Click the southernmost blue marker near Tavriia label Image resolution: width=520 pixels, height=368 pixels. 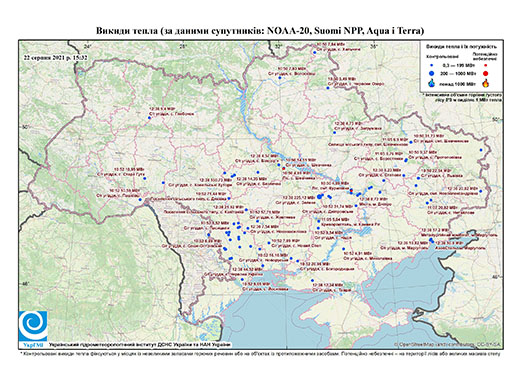[x=312, y=280]
